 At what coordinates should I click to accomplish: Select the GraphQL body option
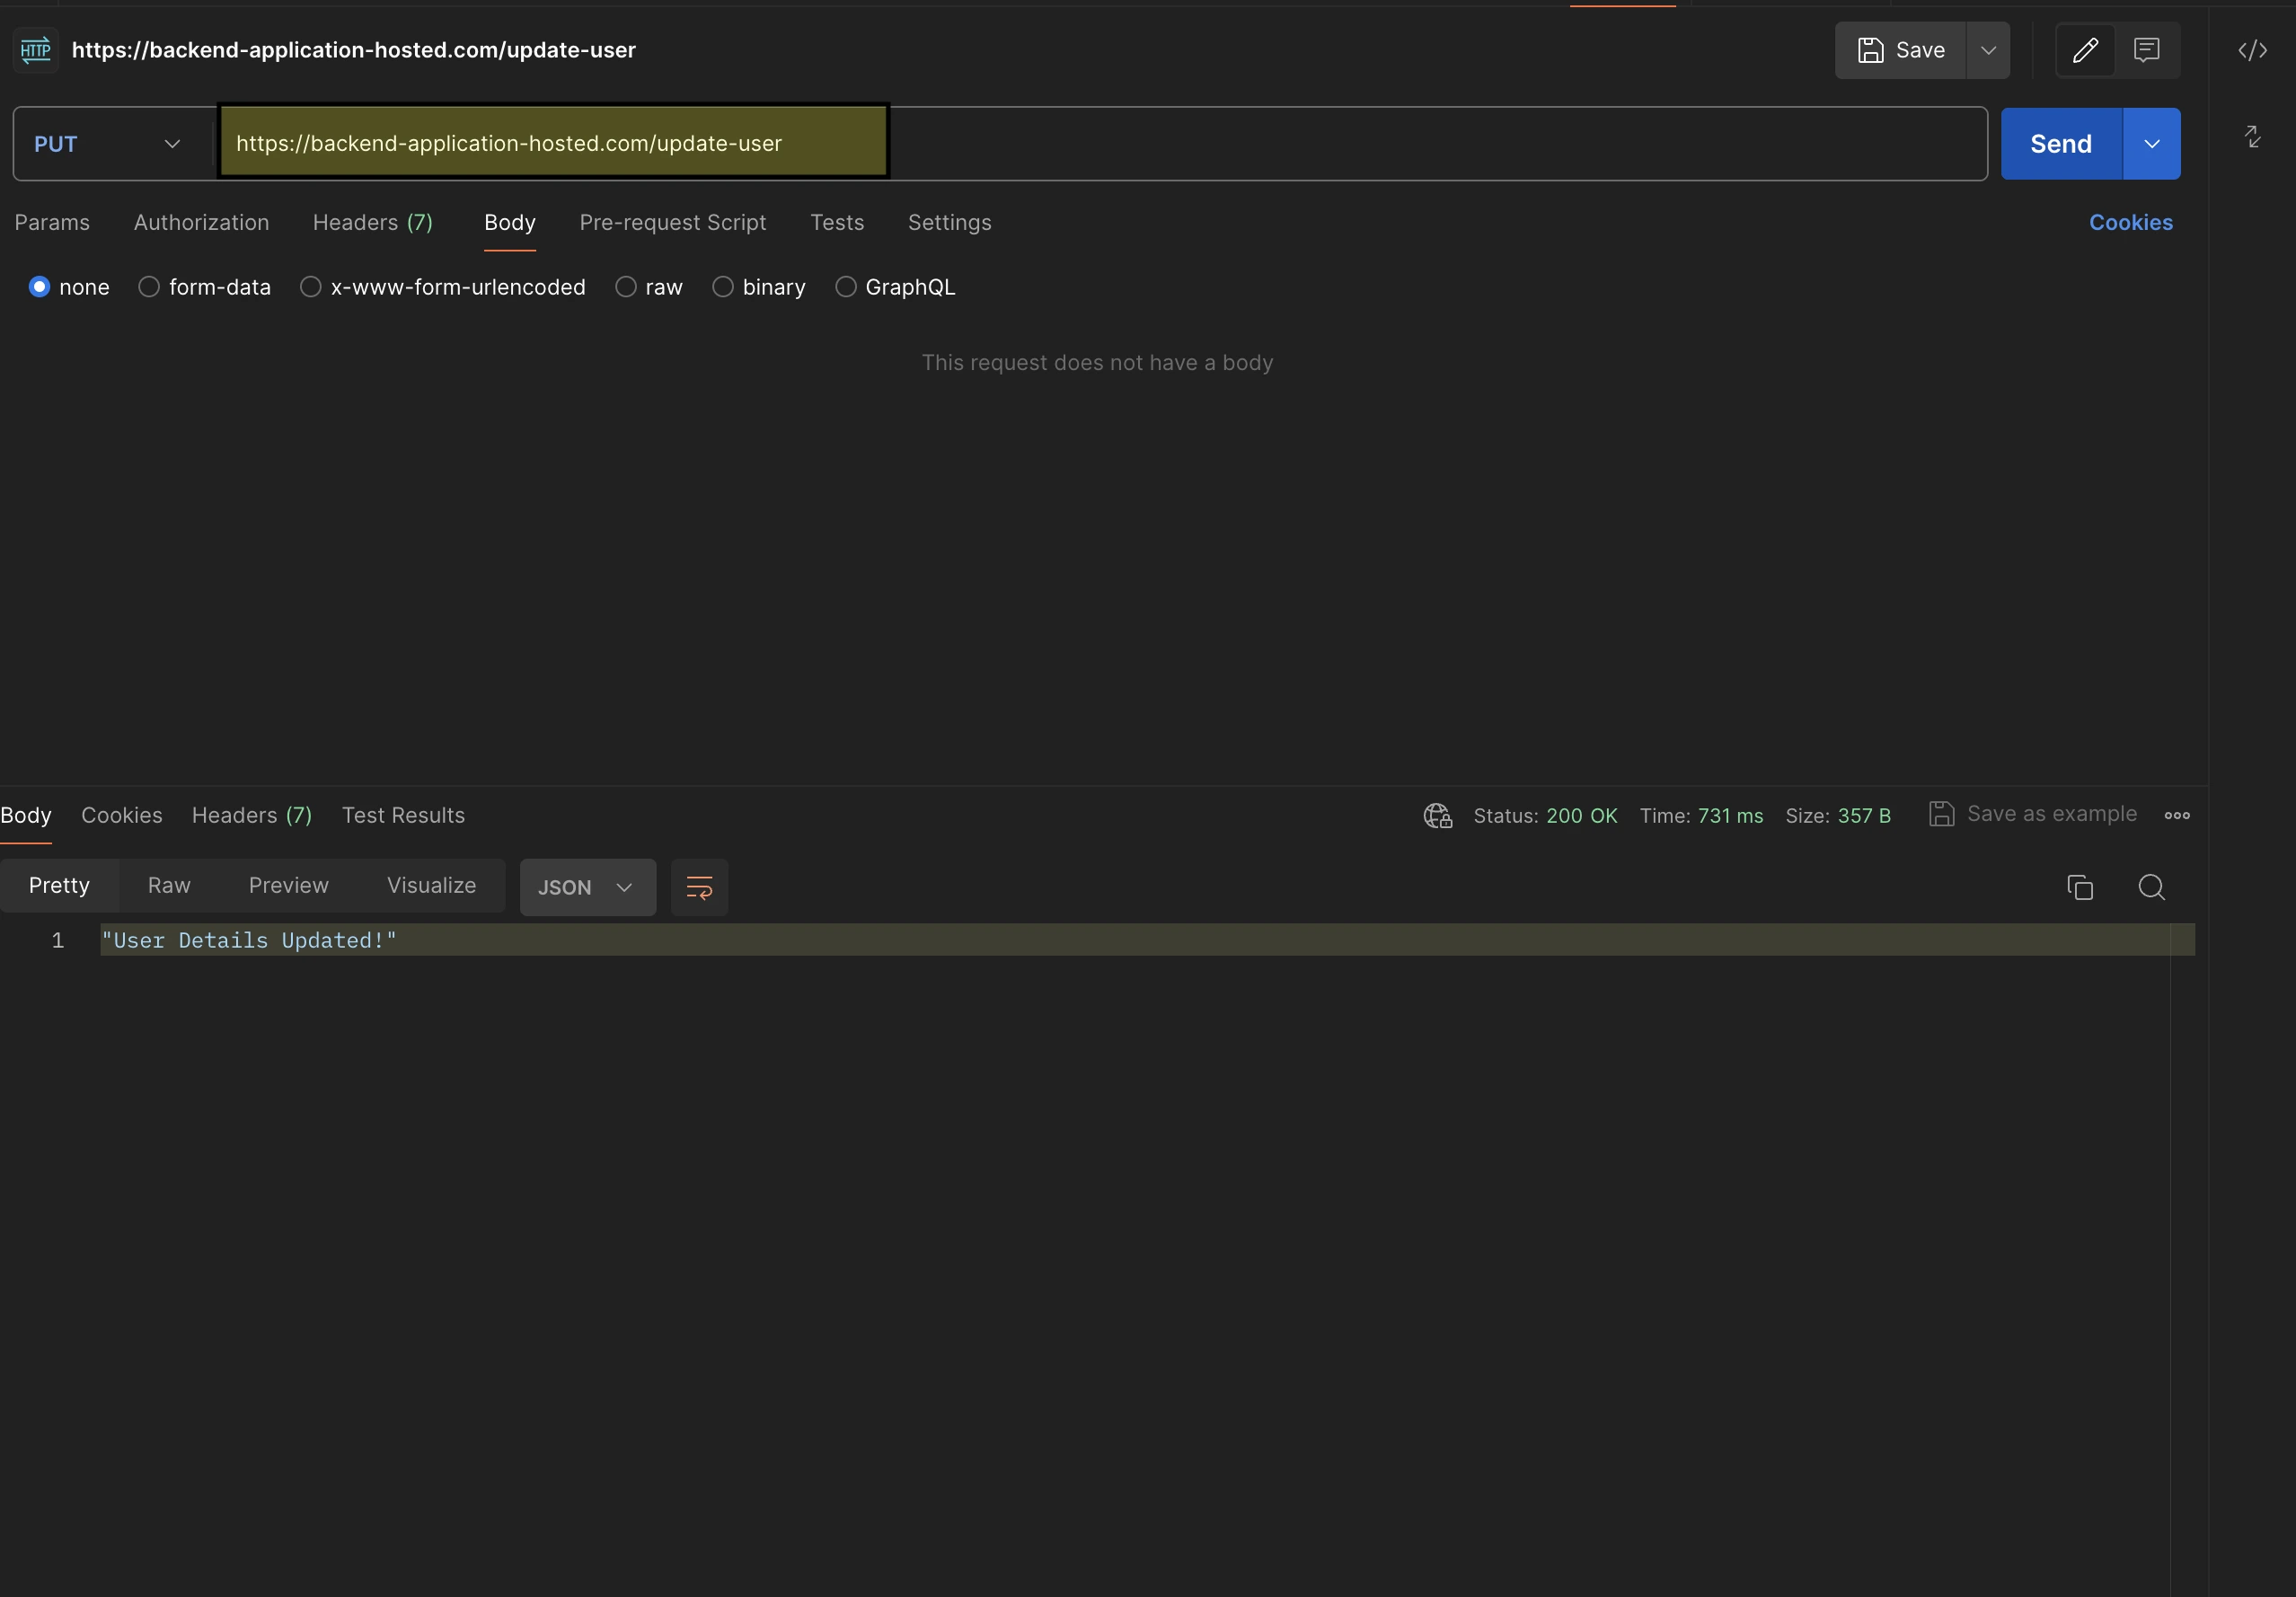tap(846, 287)
